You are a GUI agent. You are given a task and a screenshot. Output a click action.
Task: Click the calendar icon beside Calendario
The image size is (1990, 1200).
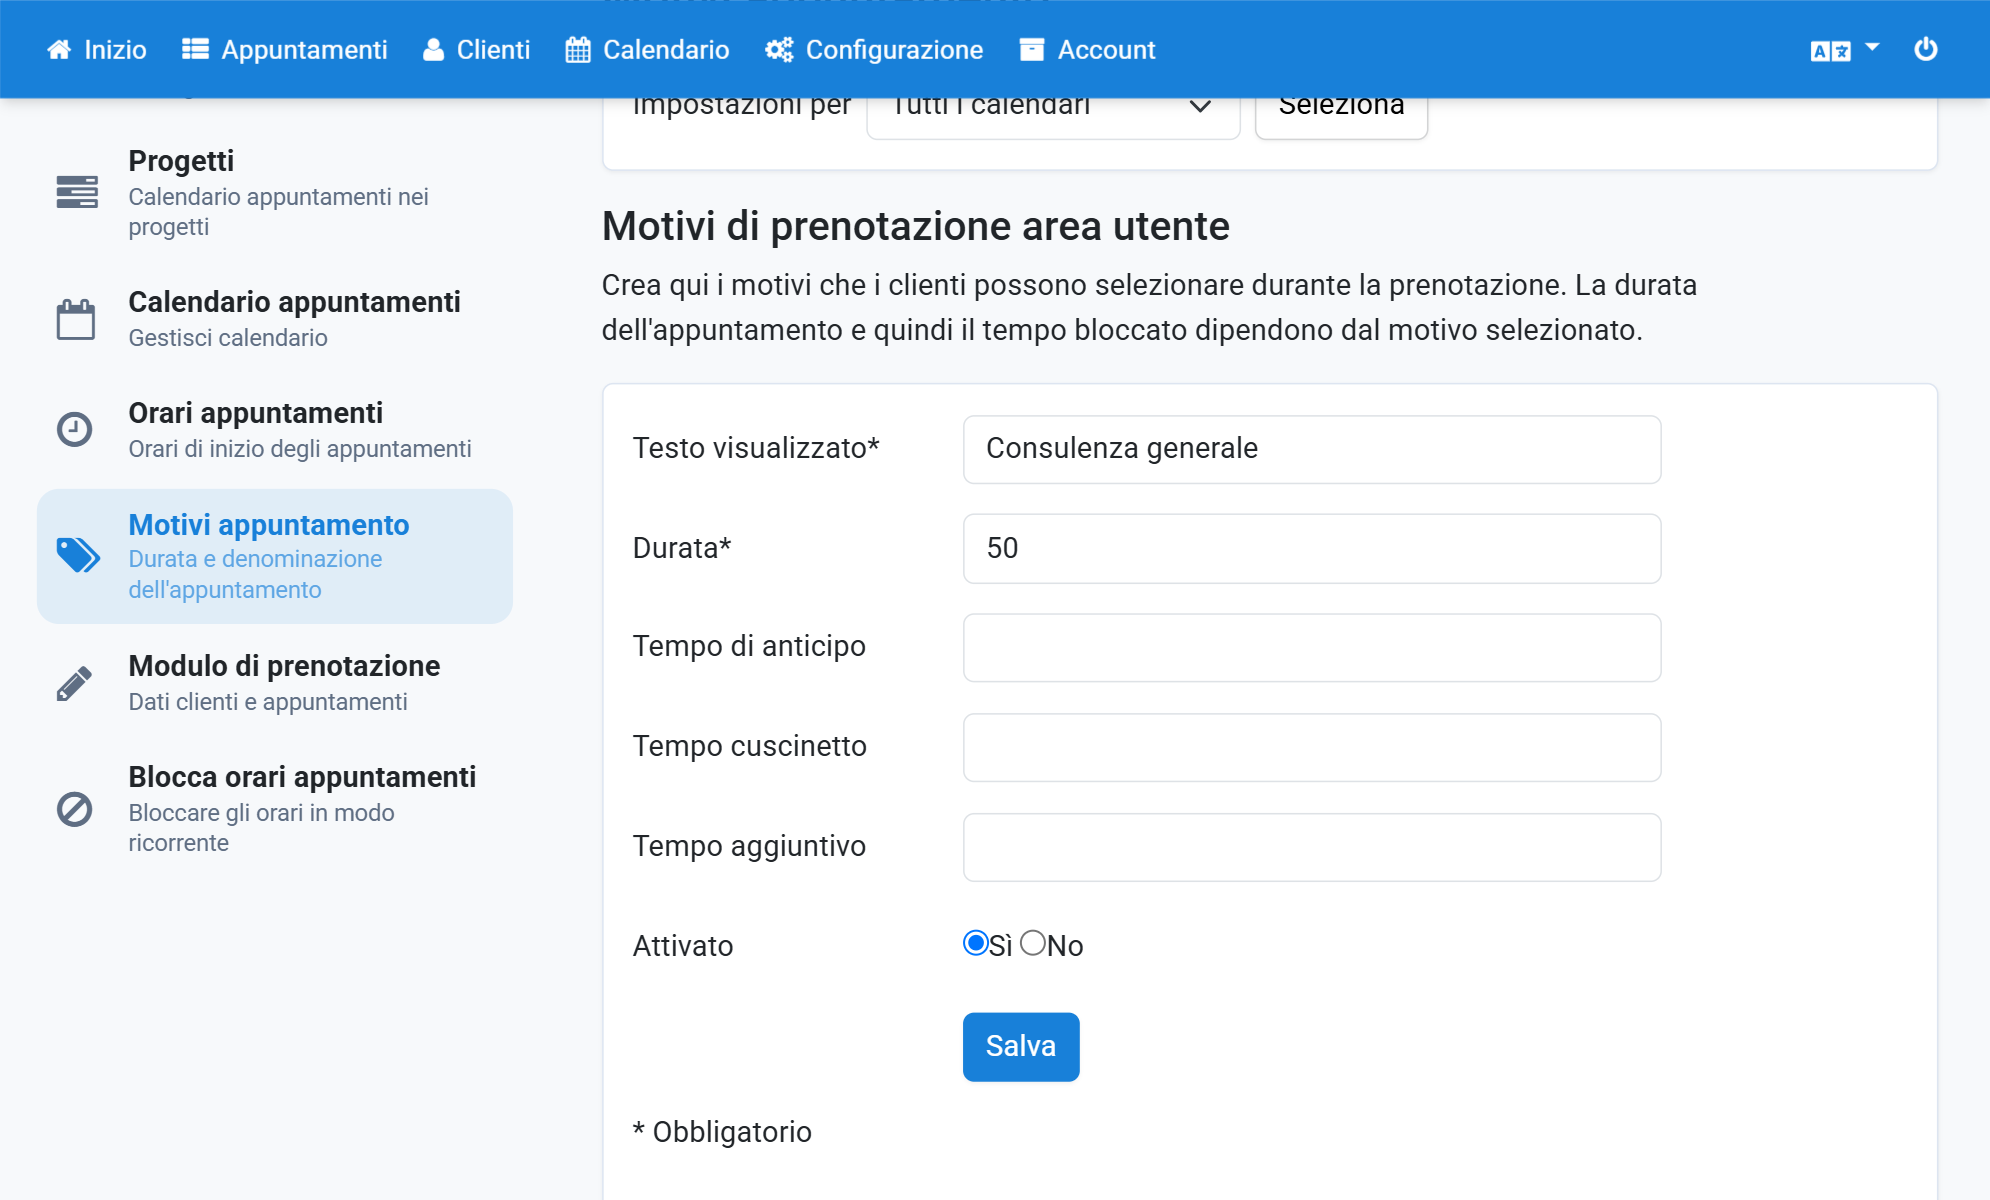[x=578, y=50]
